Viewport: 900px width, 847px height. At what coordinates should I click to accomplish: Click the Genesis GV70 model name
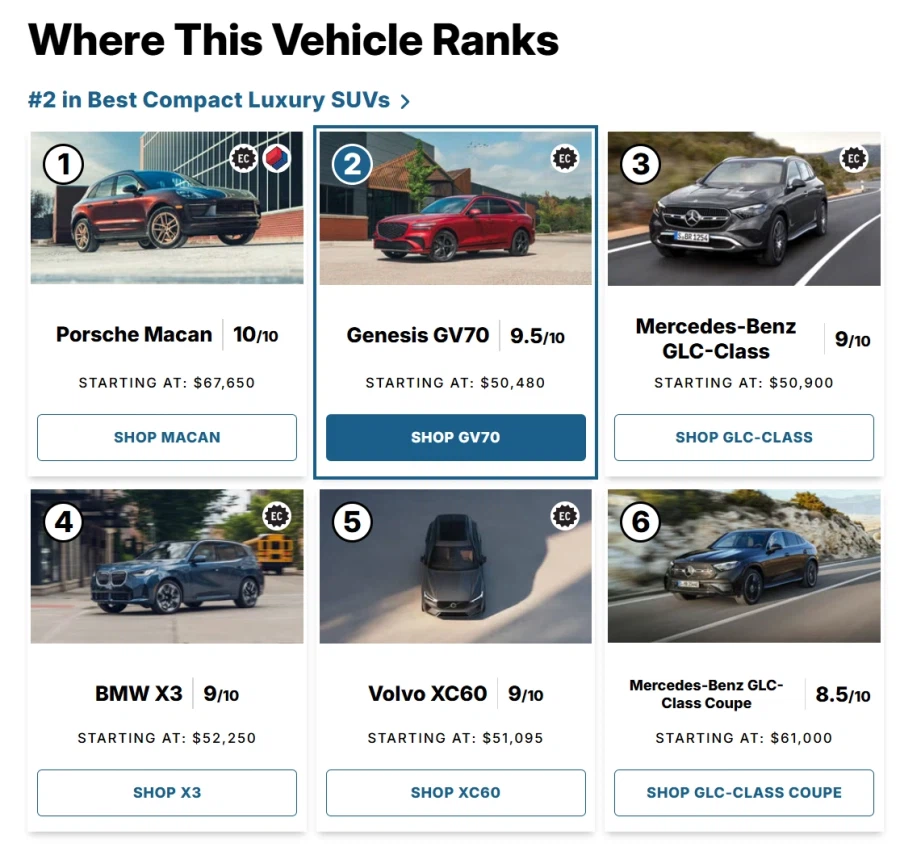(418, 335)
